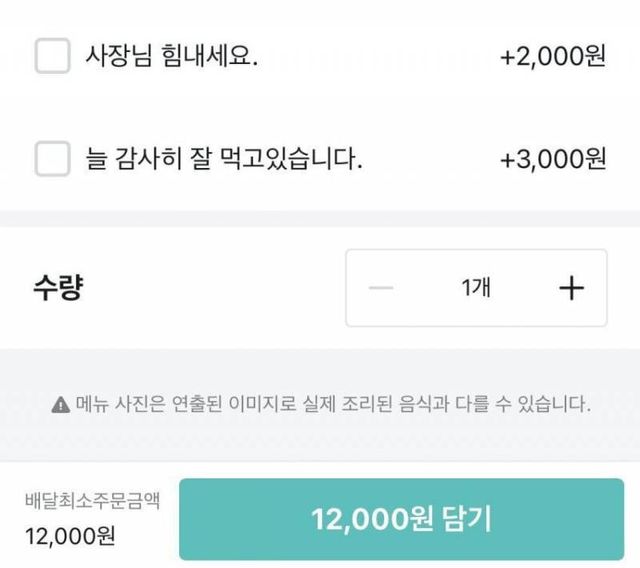Click the blank area between the two options
The height and width of the screenshot is (568, 640).
(x=320, y=108)
